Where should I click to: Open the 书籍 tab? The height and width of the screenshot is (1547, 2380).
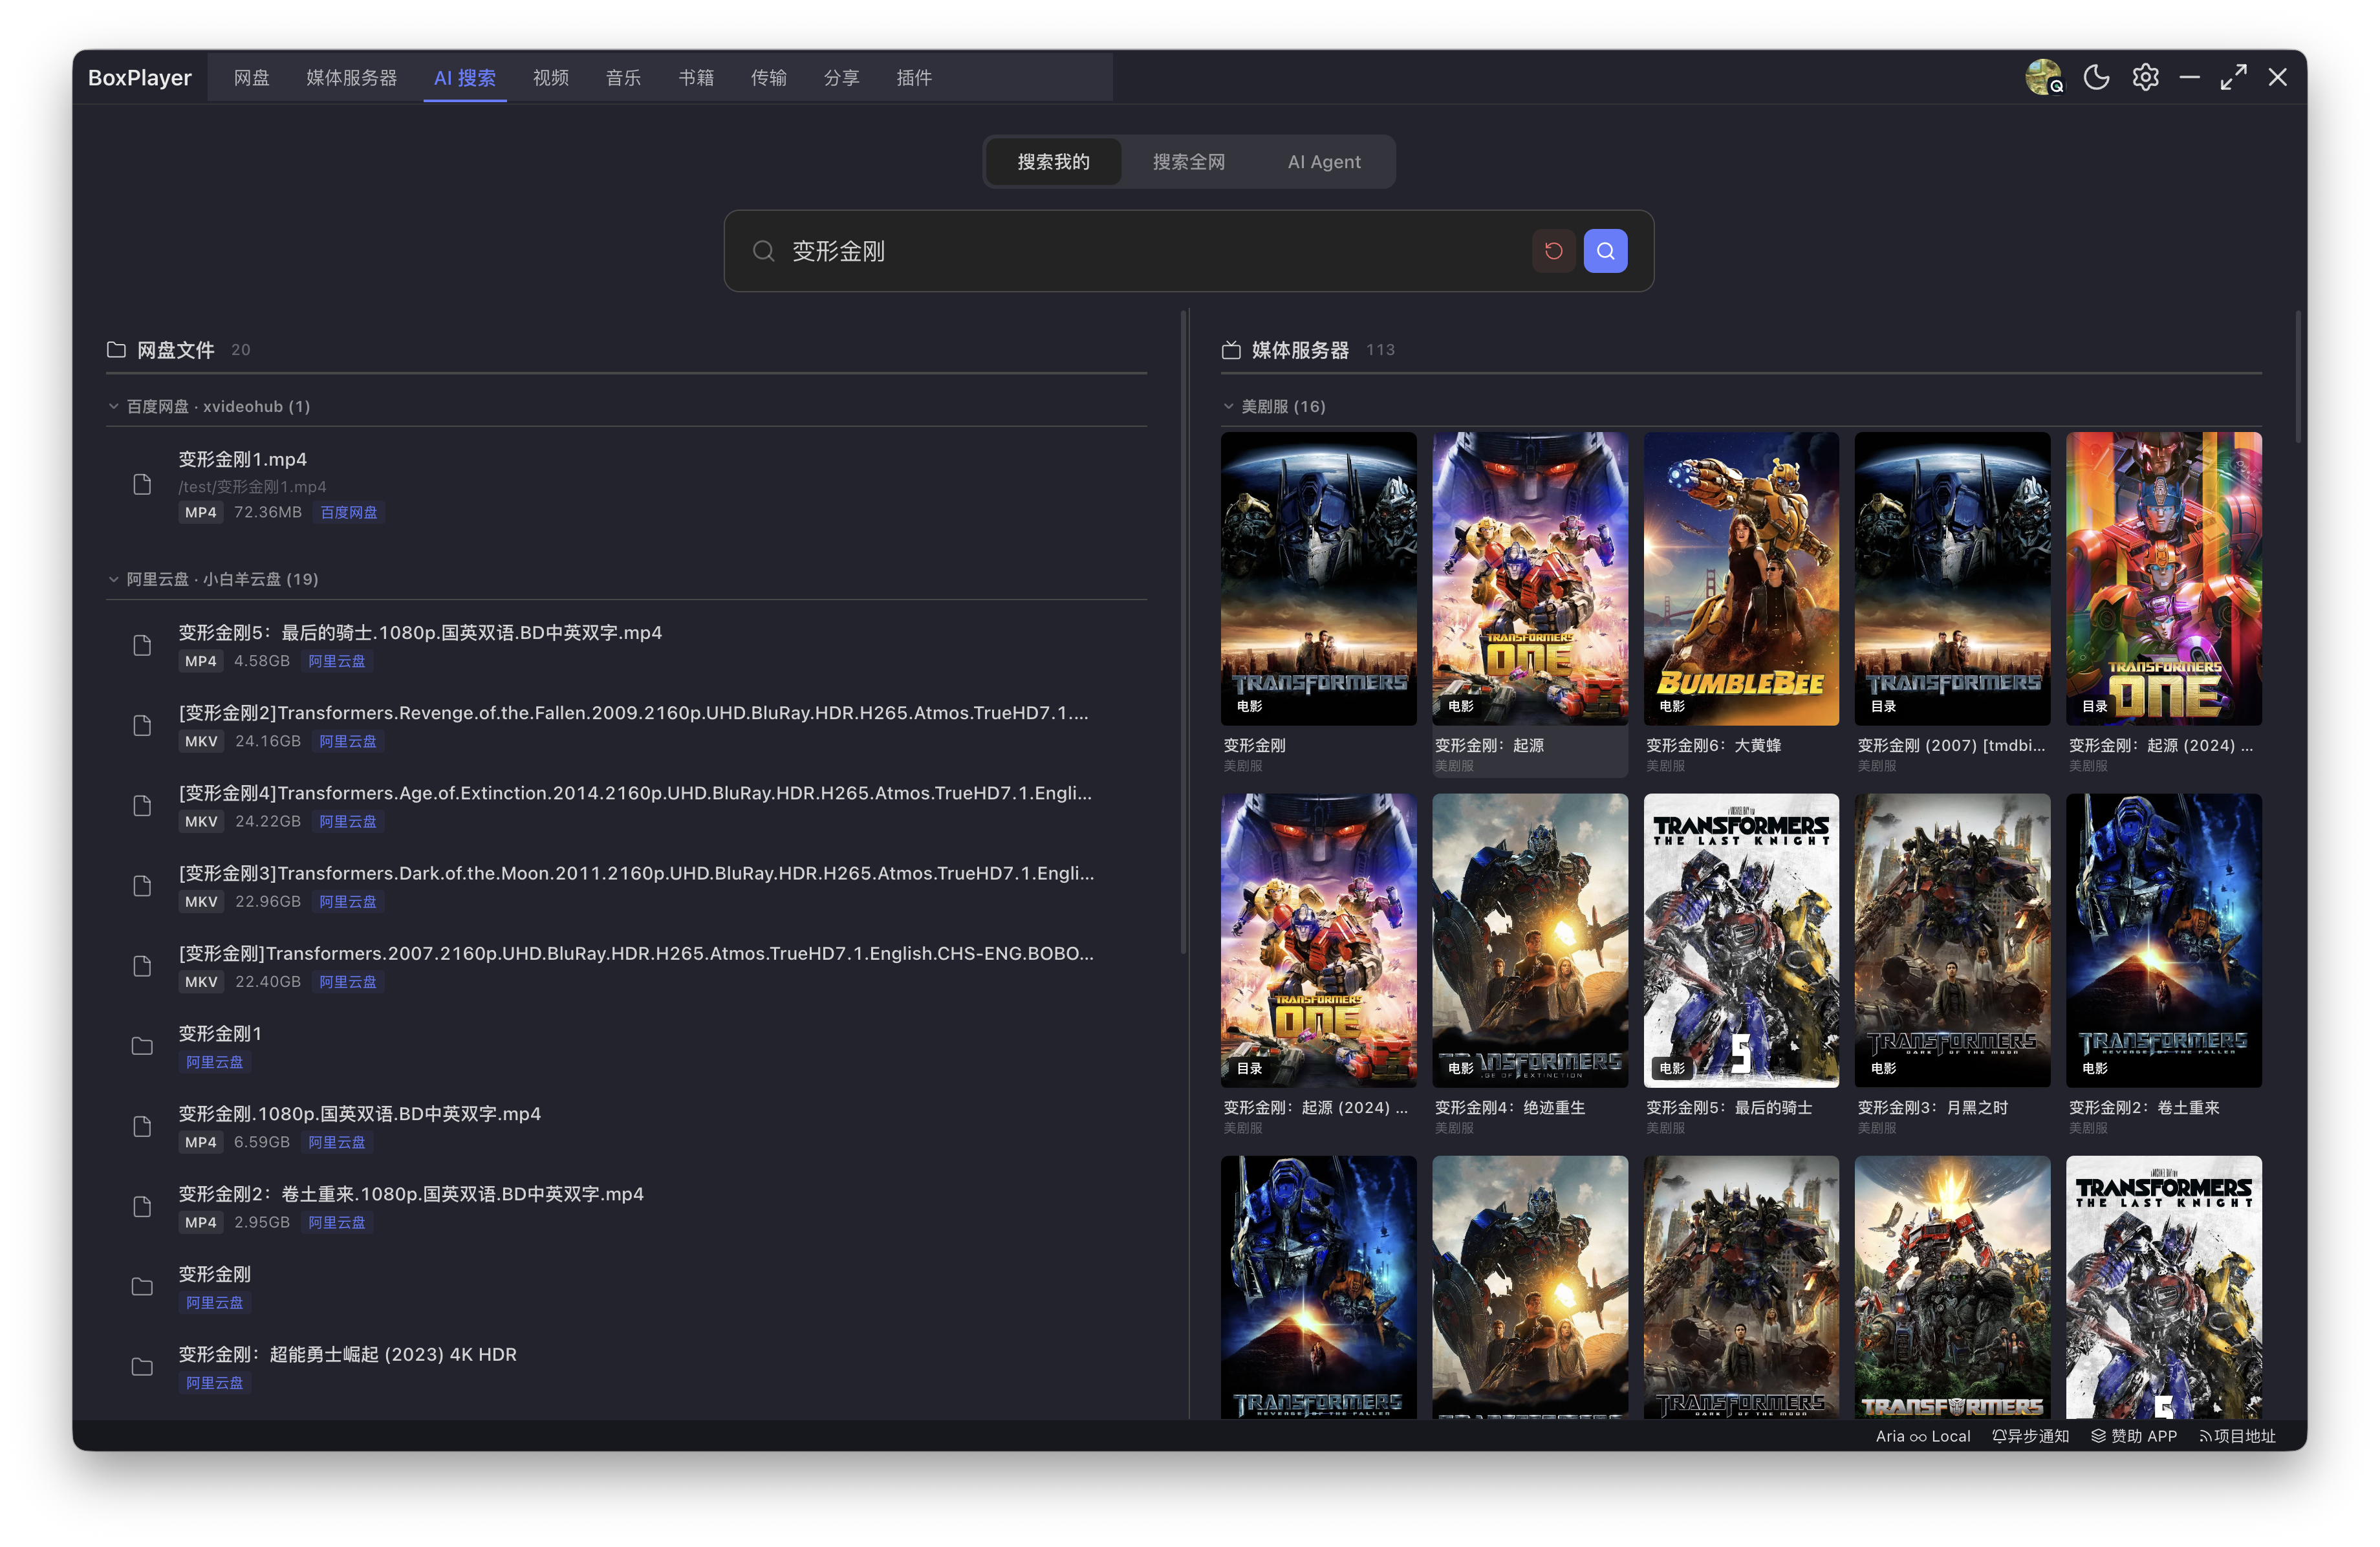tap(696, 77)
